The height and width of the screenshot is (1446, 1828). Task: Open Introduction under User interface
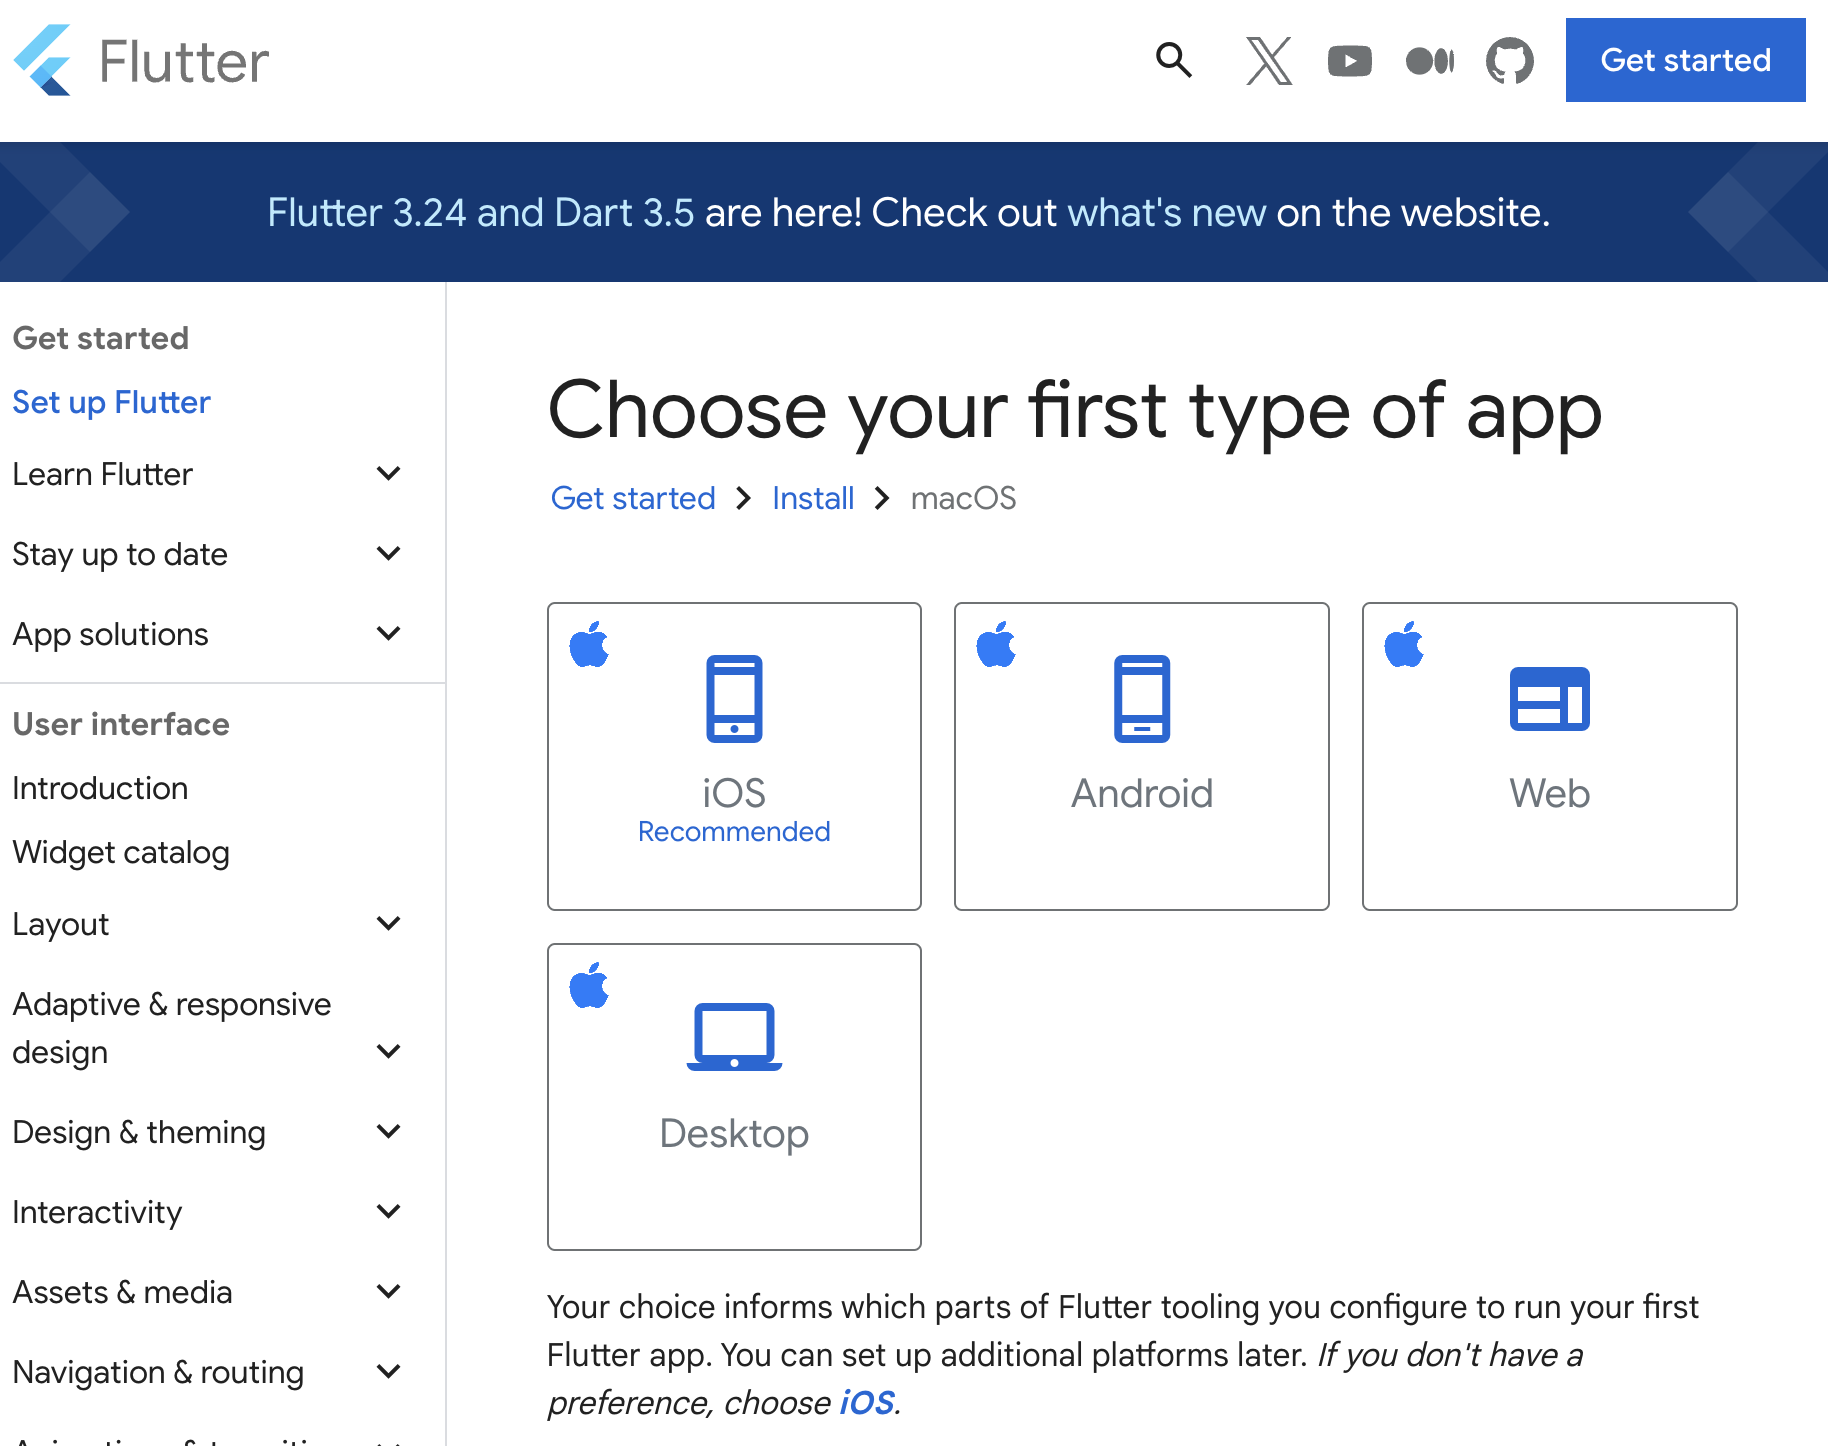[100, 788]
